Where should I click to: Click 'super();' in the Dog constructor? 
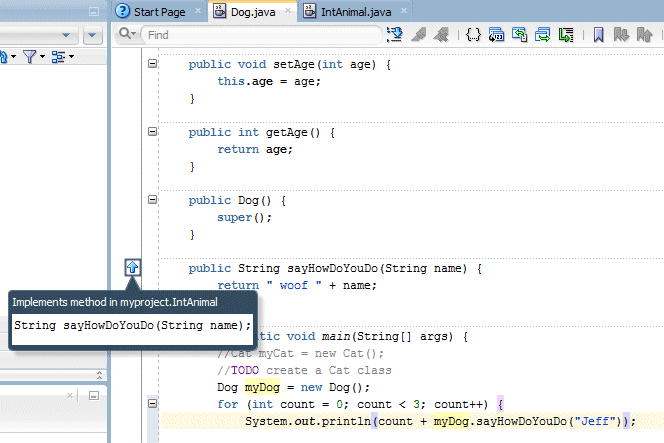click(x=244, y=218)
